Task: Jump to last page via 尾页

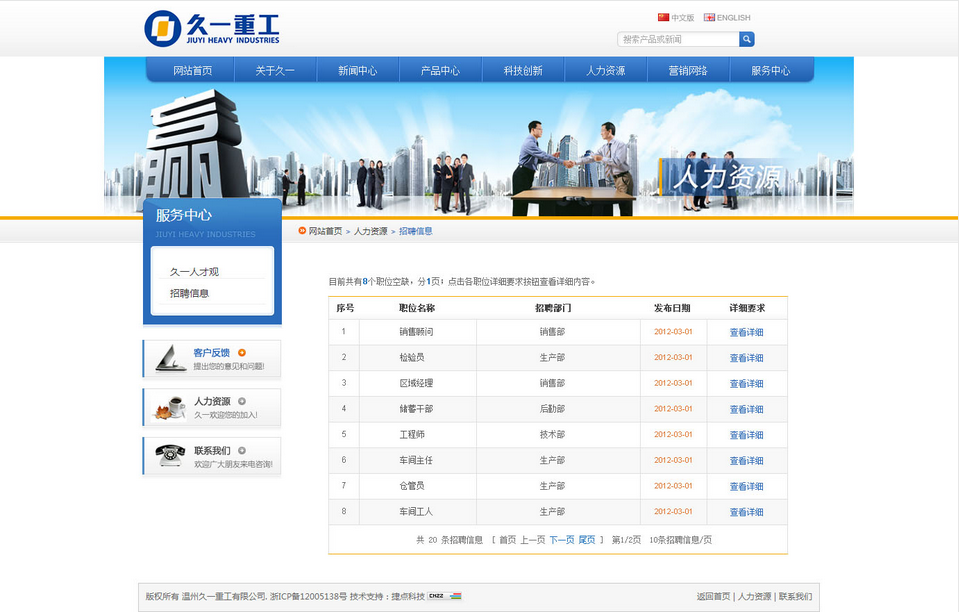Action: (x=586, y=540)
